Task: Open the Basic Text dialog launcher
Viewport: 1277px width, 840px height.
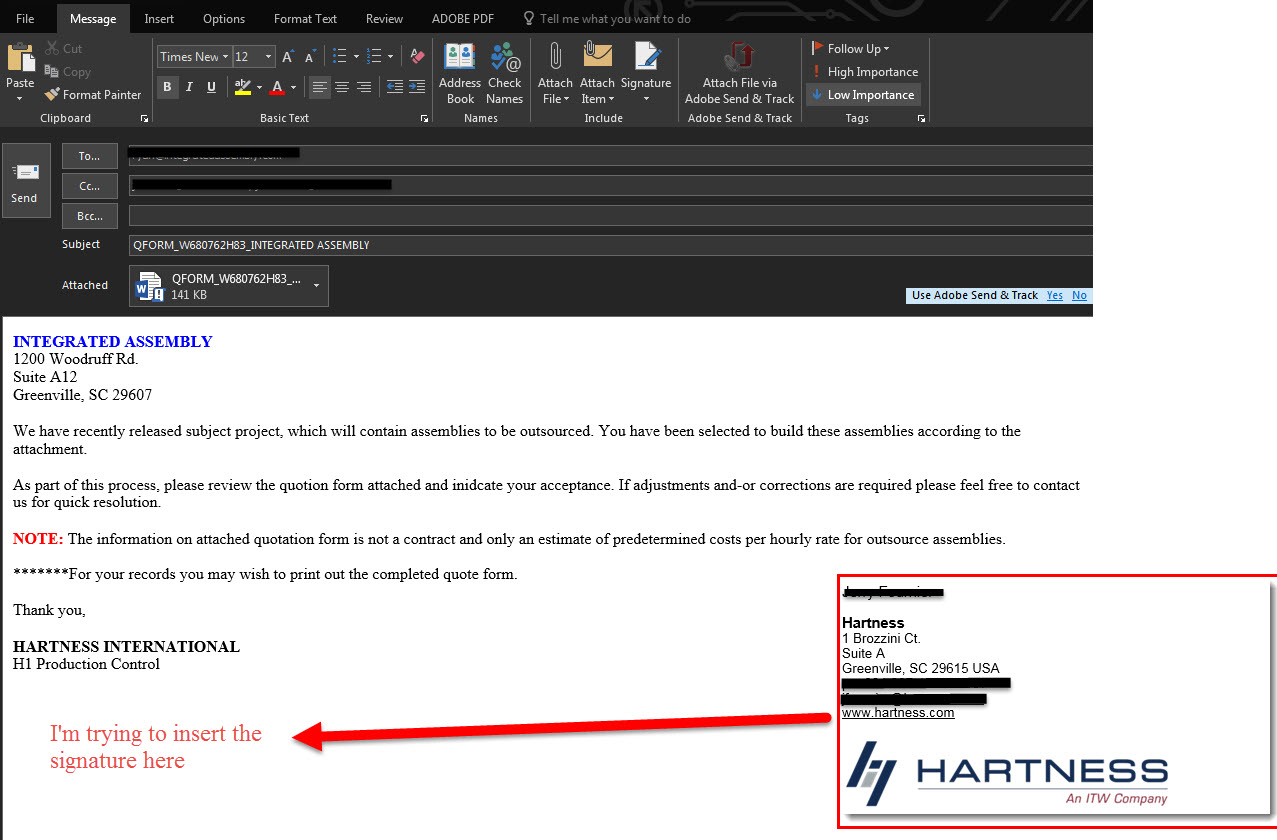Action: point(424,119)
